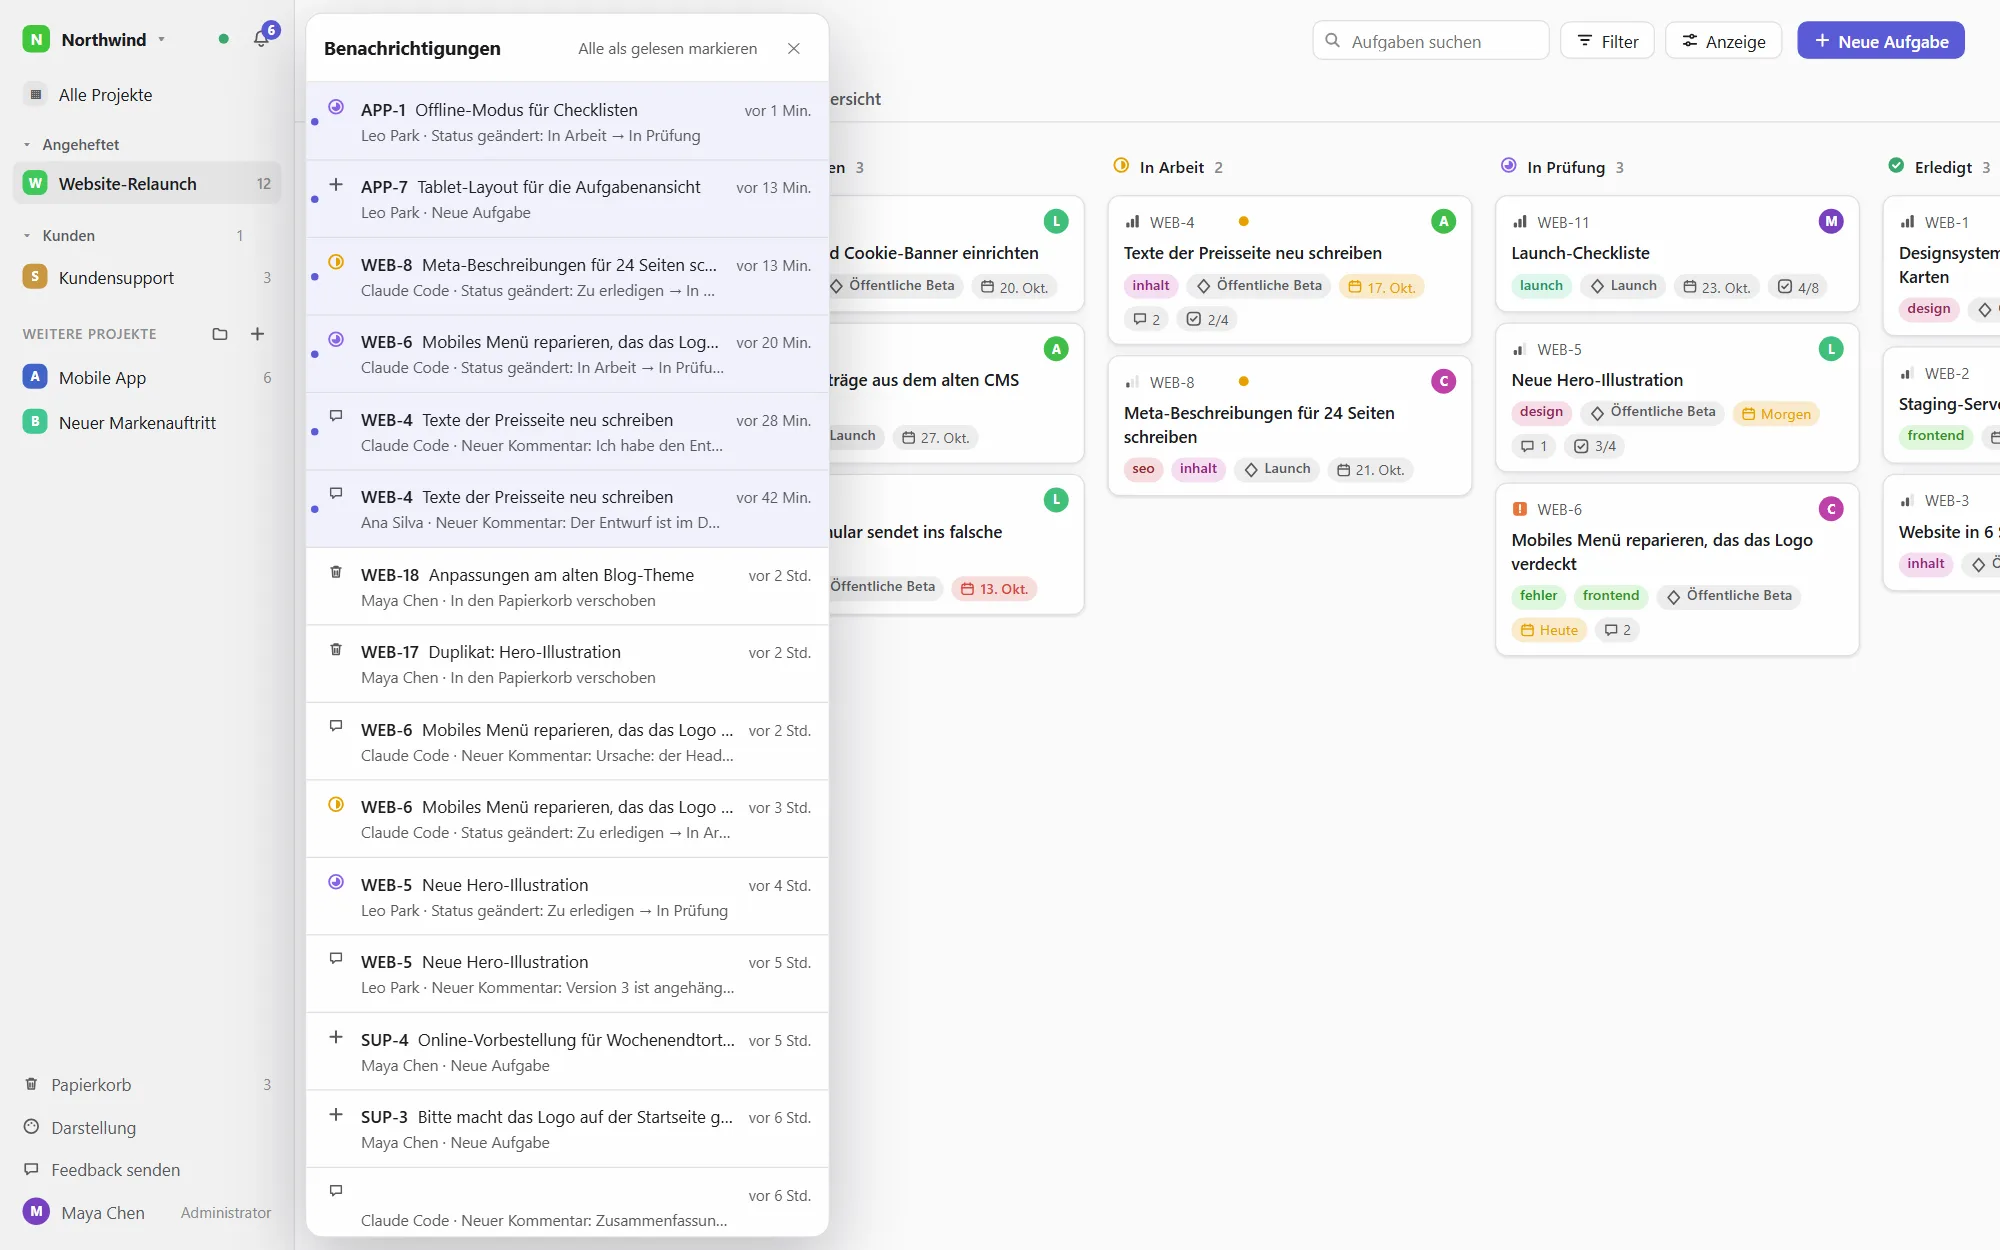Open the notifications bell icon
Image resolution: width=2000 pixels, height=1250 pixels.
click(x=261, y=39)
